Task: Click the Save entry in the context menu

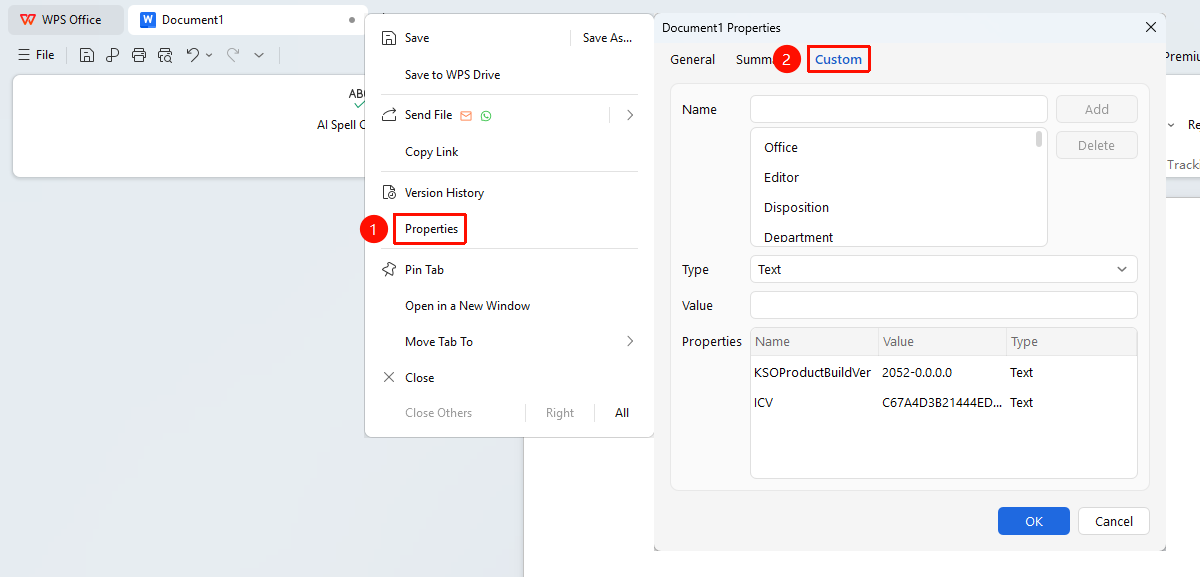Action: click(417, 38)
